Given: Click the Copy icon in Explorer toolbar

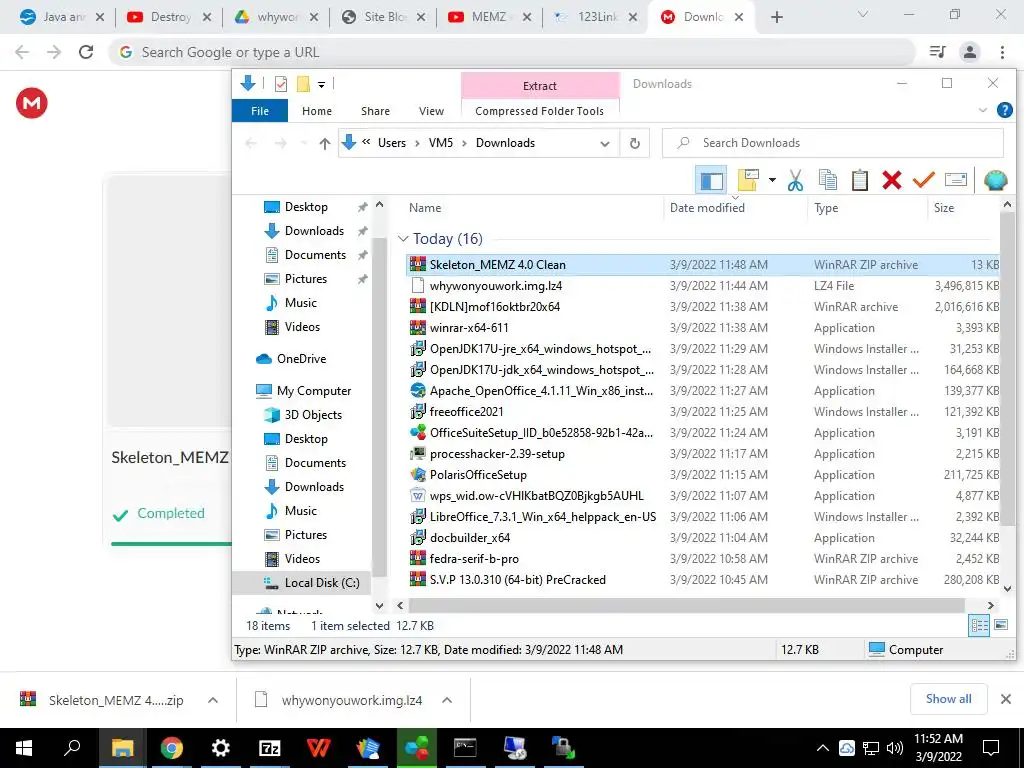Looking at the screenshot, I should click(x=827, y=180).
